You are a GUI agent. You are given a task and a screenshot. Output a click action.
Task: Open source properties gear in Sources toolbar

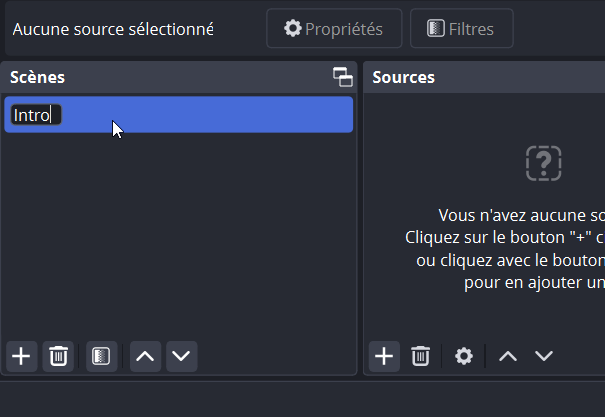464,356
